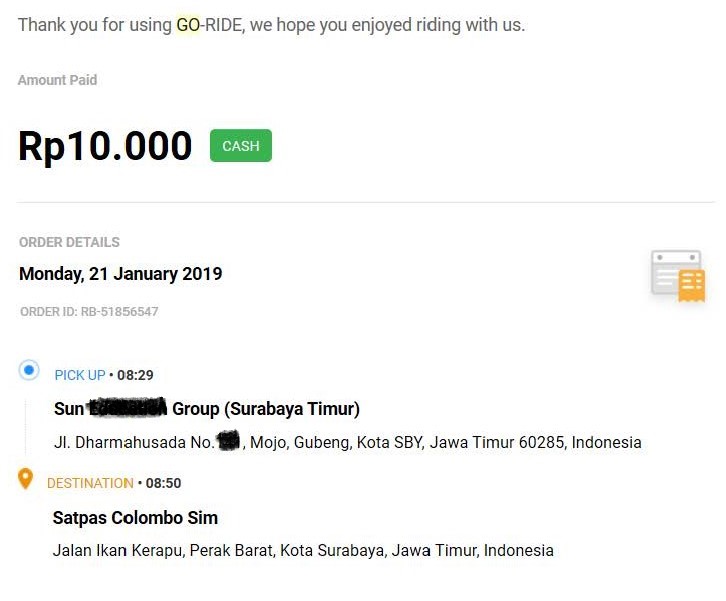The height and width of the screenshot is (601, 726).
Task: Click the ORDER DETAILS heading
Action: point(69,242)
